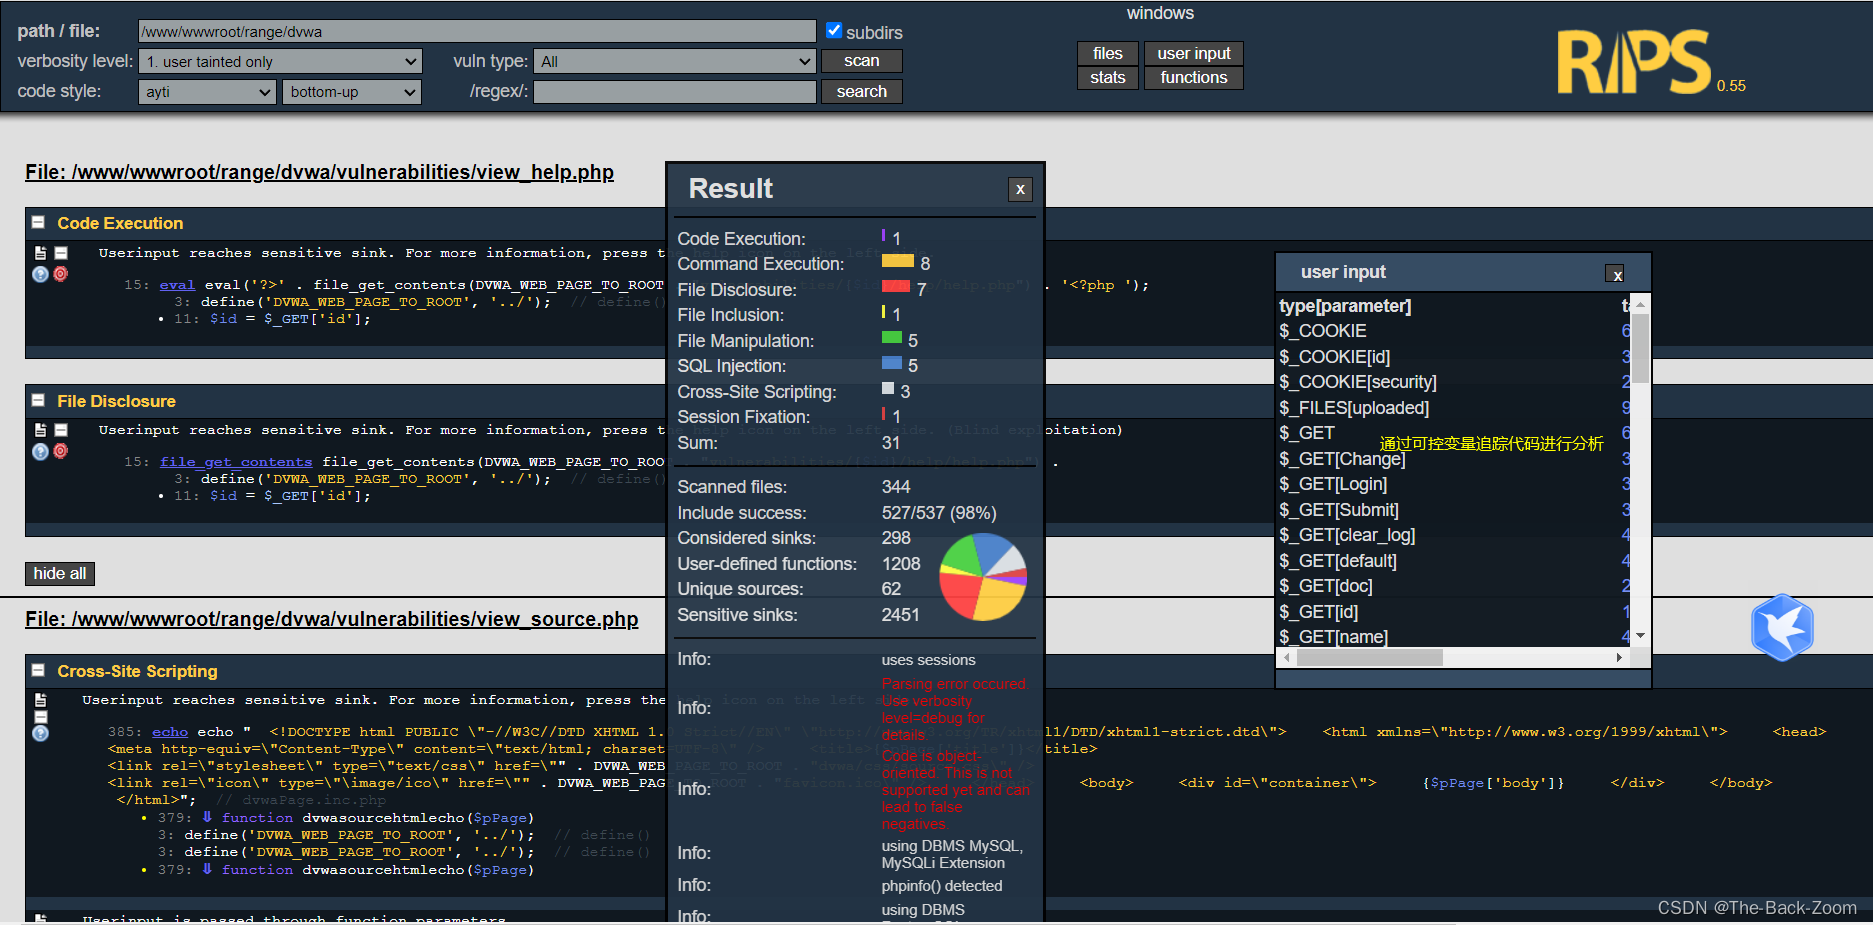Click the second blue arrow at line 379
The height and width of the screenshot is (925, 1873).
click(207, 869)
